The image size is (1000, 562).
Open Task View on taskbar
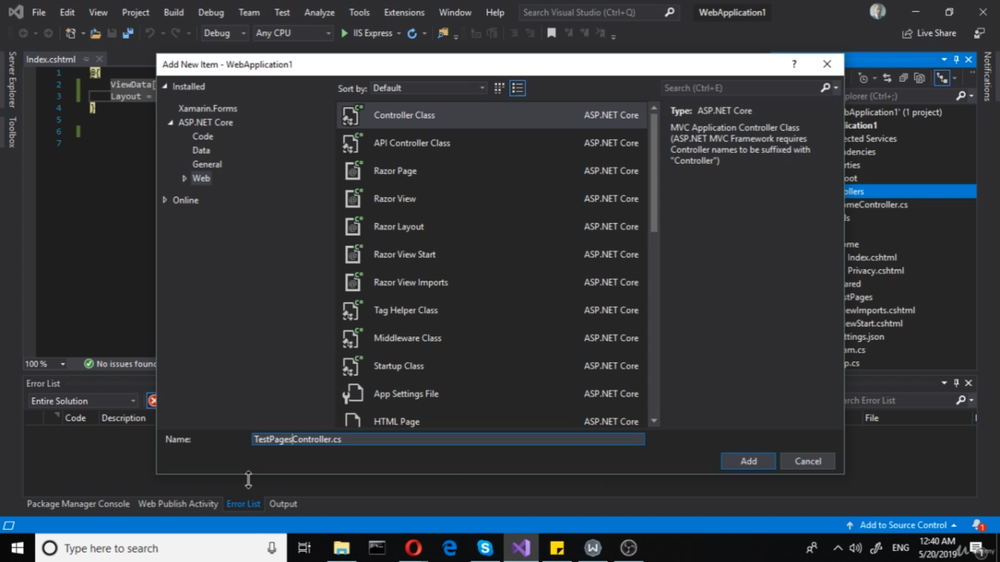304,548
